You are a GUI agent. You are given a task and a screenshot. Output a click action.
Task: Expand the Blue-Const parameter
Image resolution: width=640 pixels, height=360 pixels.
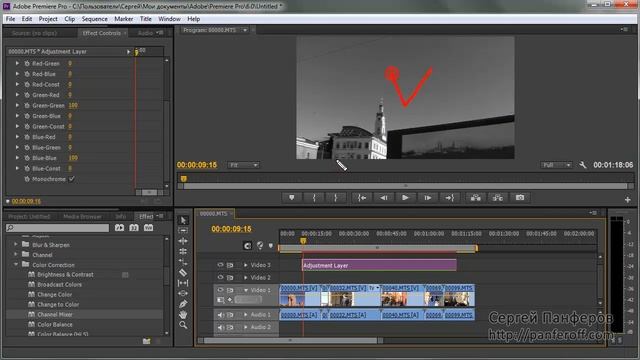(x=17, y=168)
